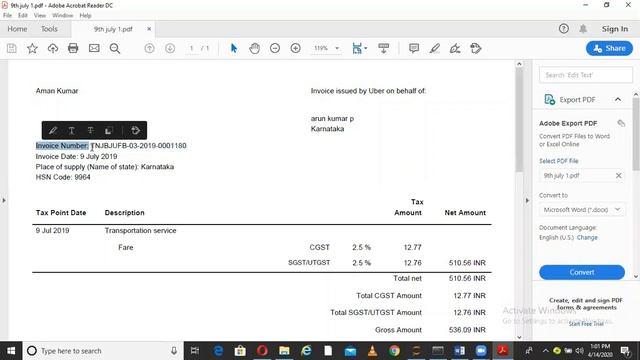Switch to the Tools tab

(49, 29)
